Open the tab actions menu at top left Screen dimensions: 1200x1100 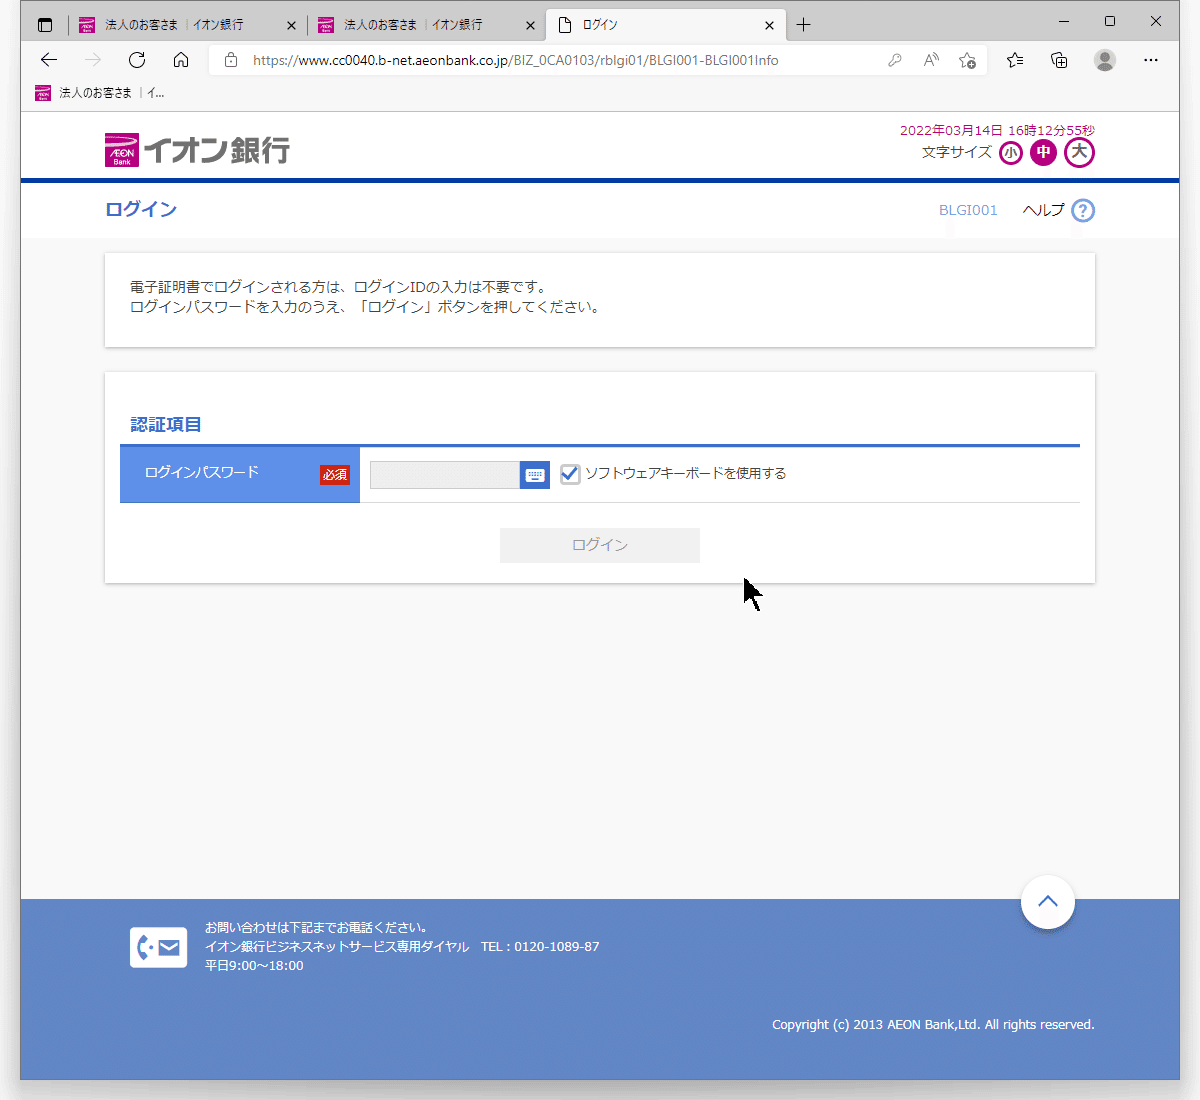(44, 24)
